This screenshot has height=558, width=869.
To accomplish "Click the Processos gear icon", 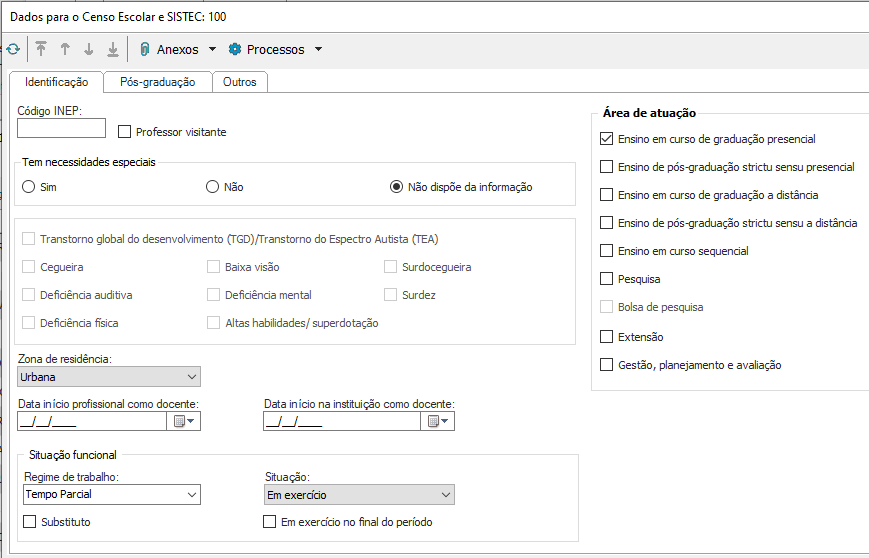I will click(x=235, y=49).
